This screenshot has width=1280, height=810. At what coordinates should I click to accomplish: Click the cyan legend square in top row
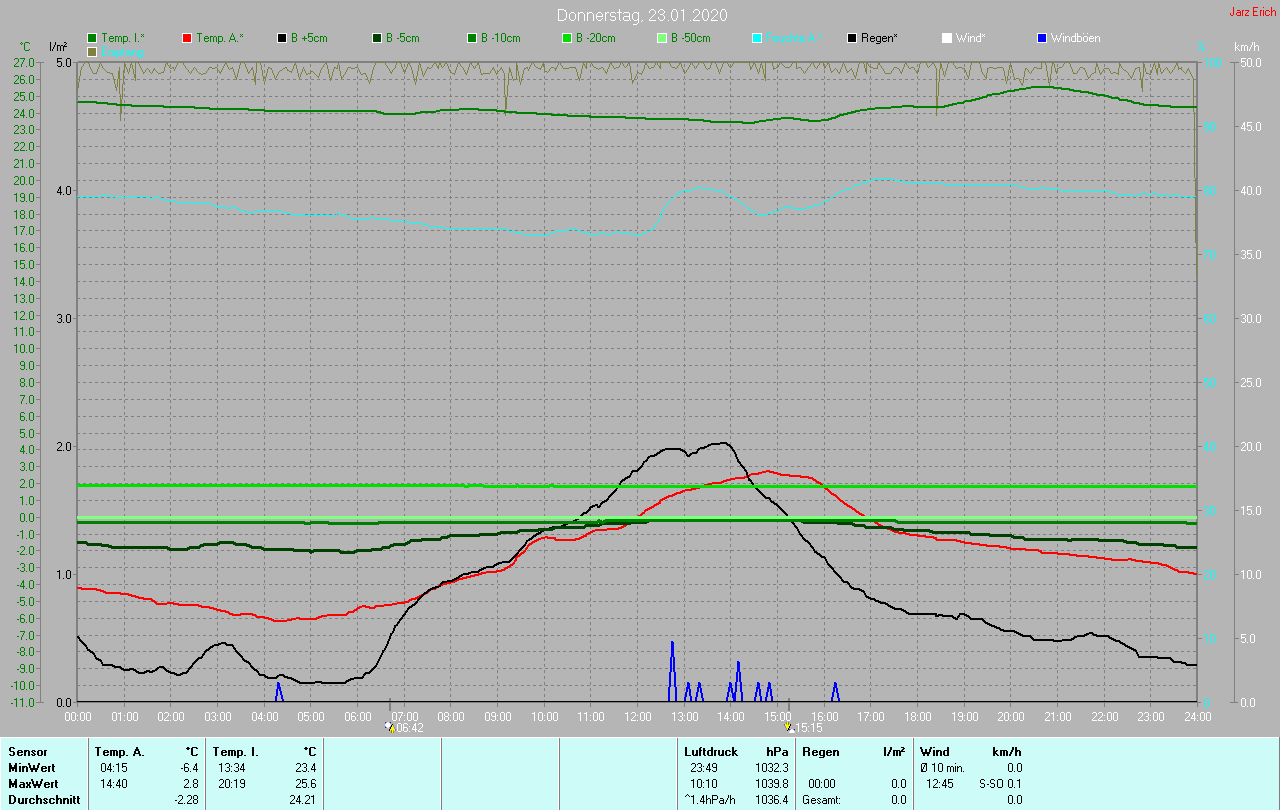[x=757, y=38]
